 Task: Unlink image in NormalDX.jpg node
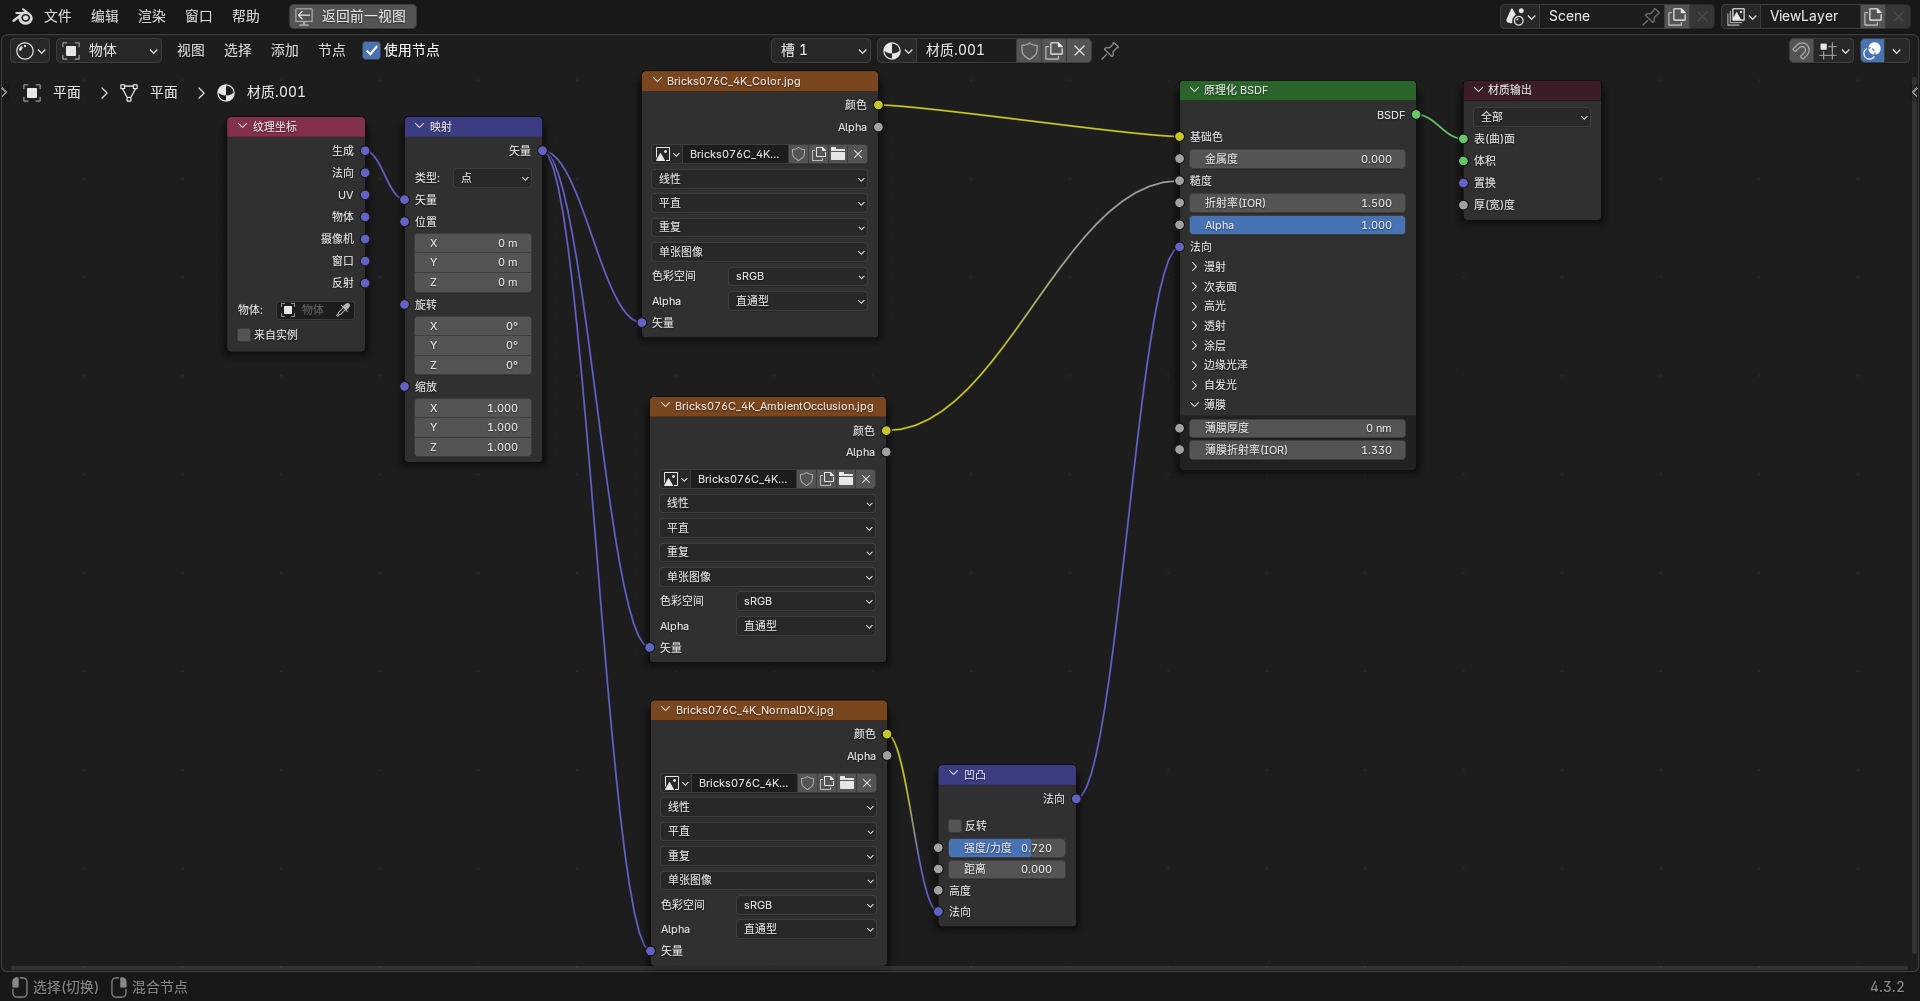(x=867, y=783)
